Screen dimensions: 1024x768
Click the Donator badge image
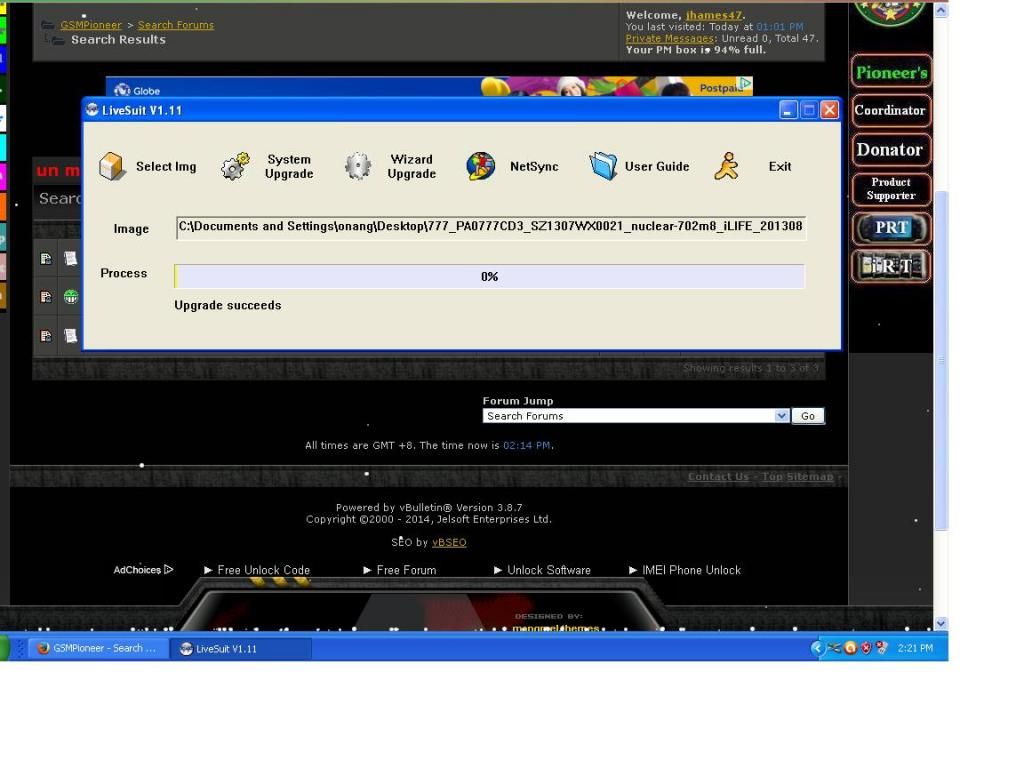tap(891, 150)
